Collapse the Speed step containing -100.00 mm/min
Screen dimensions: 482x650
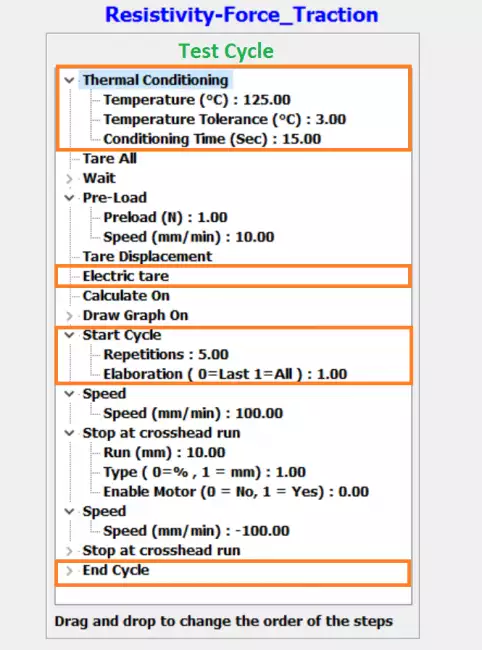click(x=69, y=512)
